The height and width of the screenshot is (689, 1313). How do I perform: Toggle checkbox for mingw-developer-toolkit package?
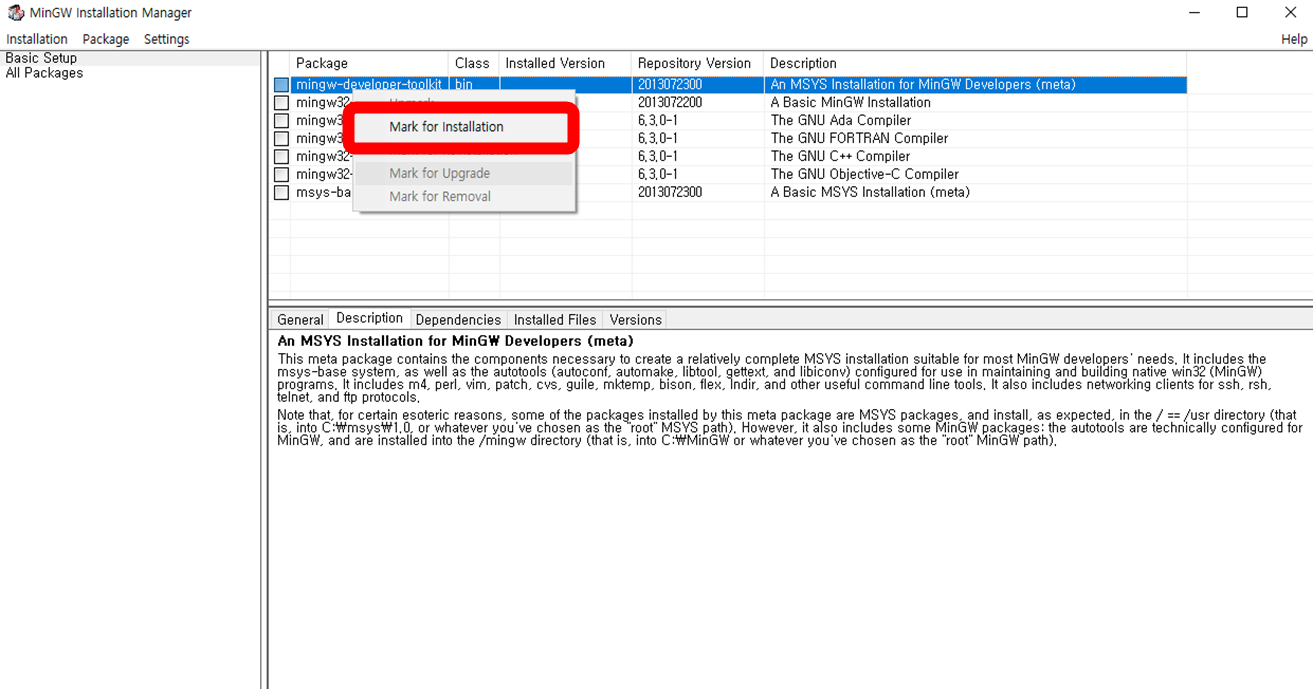click(x=282, y=85)
